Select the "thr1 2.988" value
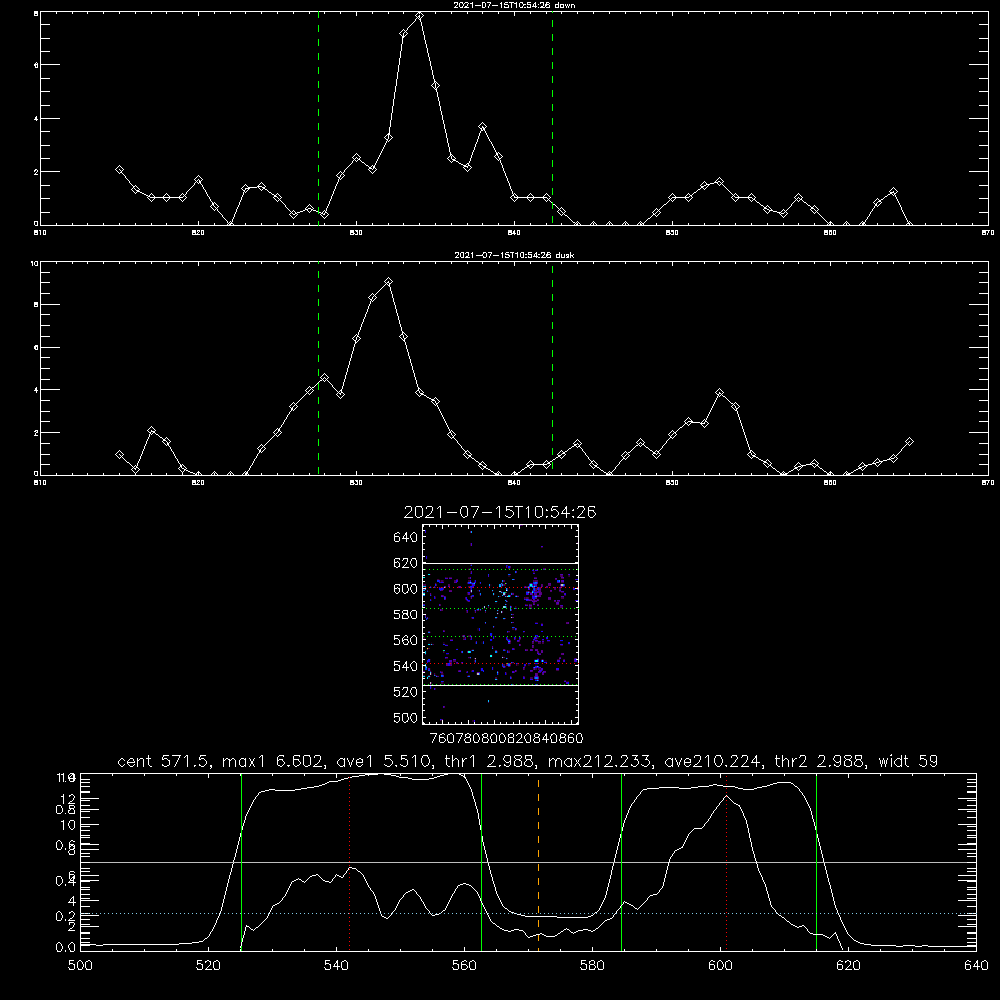Image resolution: width=1000 pixels, height=1000 pixels. click(492, 761)
